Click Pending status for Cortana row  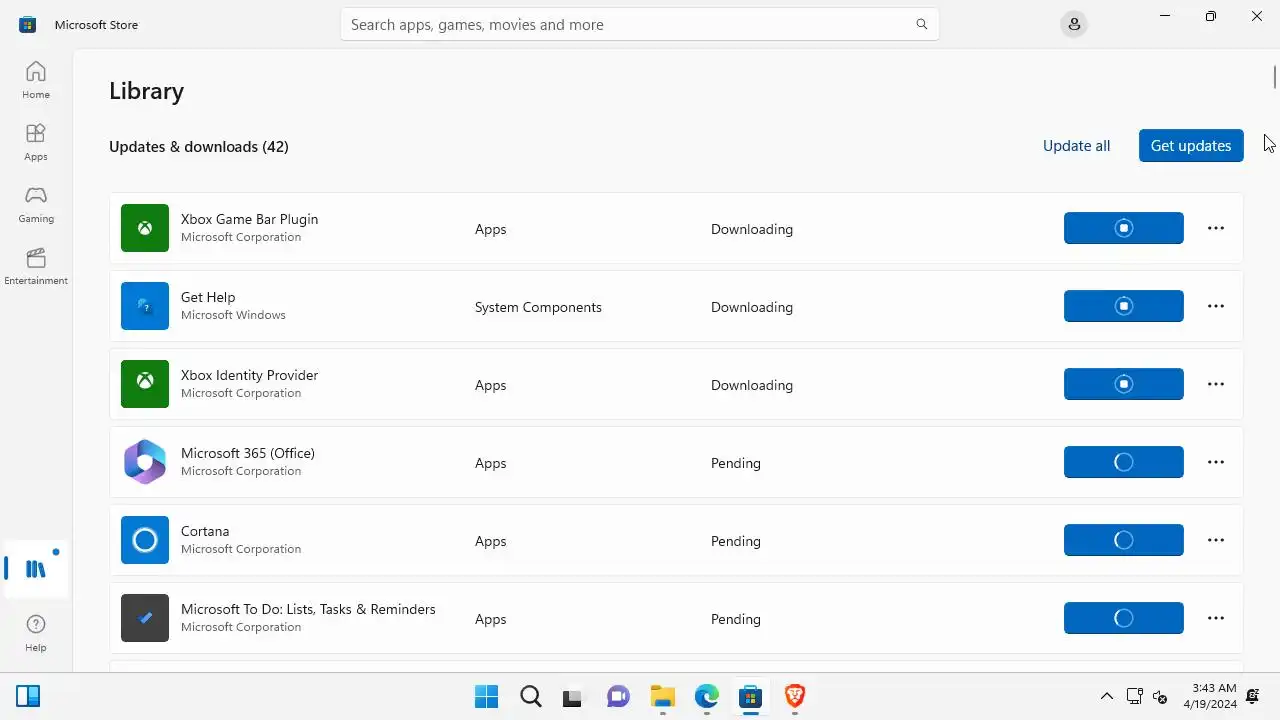pyautogui.click(x=736, y=541)
